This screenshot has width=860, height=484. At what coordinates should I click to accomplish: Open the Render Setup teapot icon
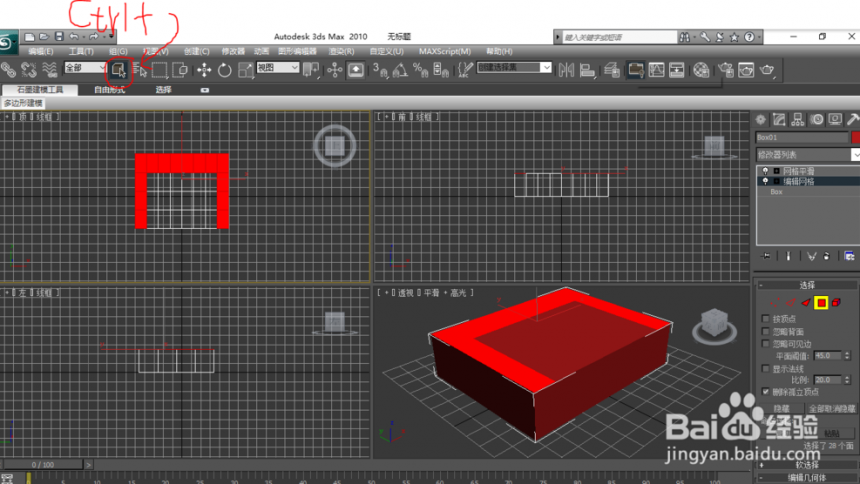pyautogui.click(x=725, y=70)
